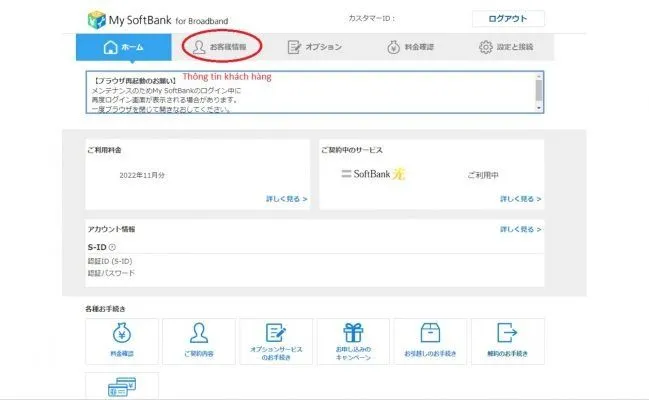Click the S-ID bold label

(x=97, y=247)
